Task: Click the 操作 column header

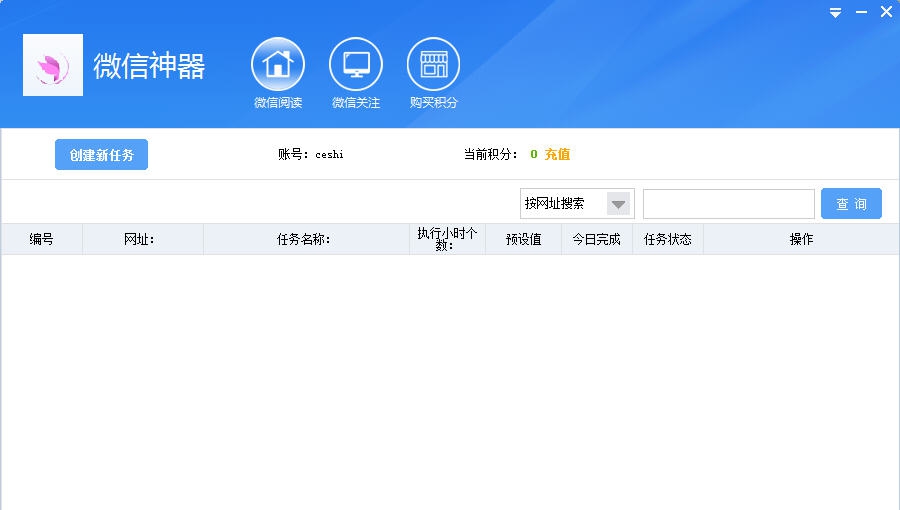Action: pyautogui.click(x=801, y=239)
